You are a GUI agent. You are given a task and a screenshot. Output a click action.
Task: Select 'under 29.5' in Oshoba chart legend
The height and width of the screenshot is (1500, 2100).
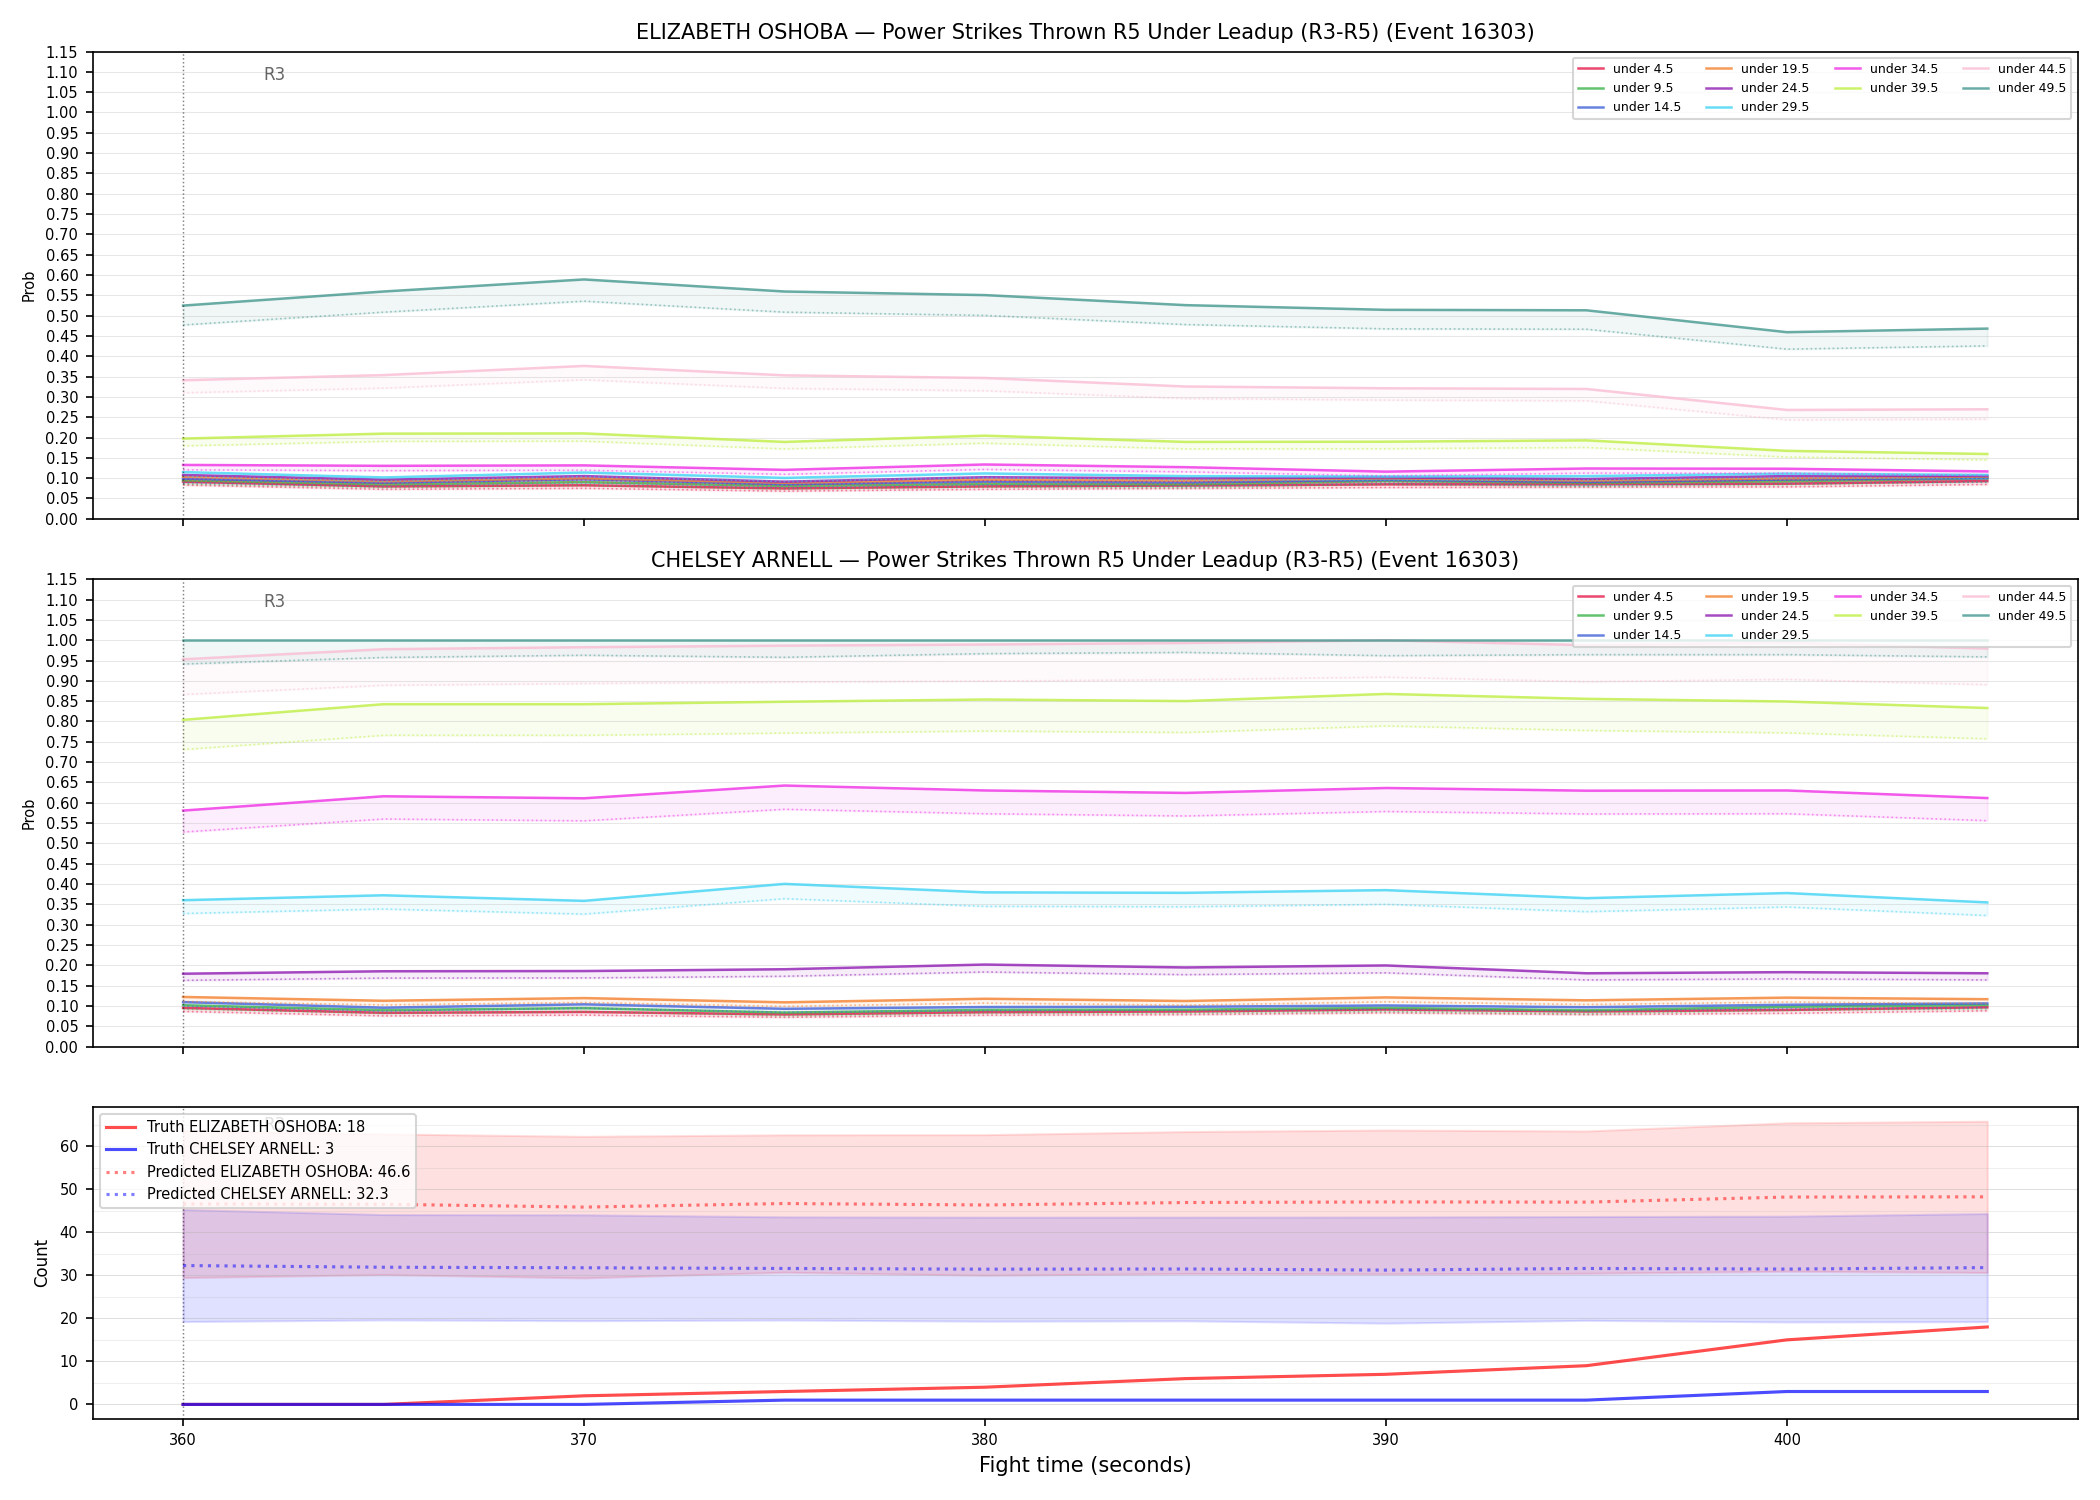pyautogui.click(x=1756, y=107)
